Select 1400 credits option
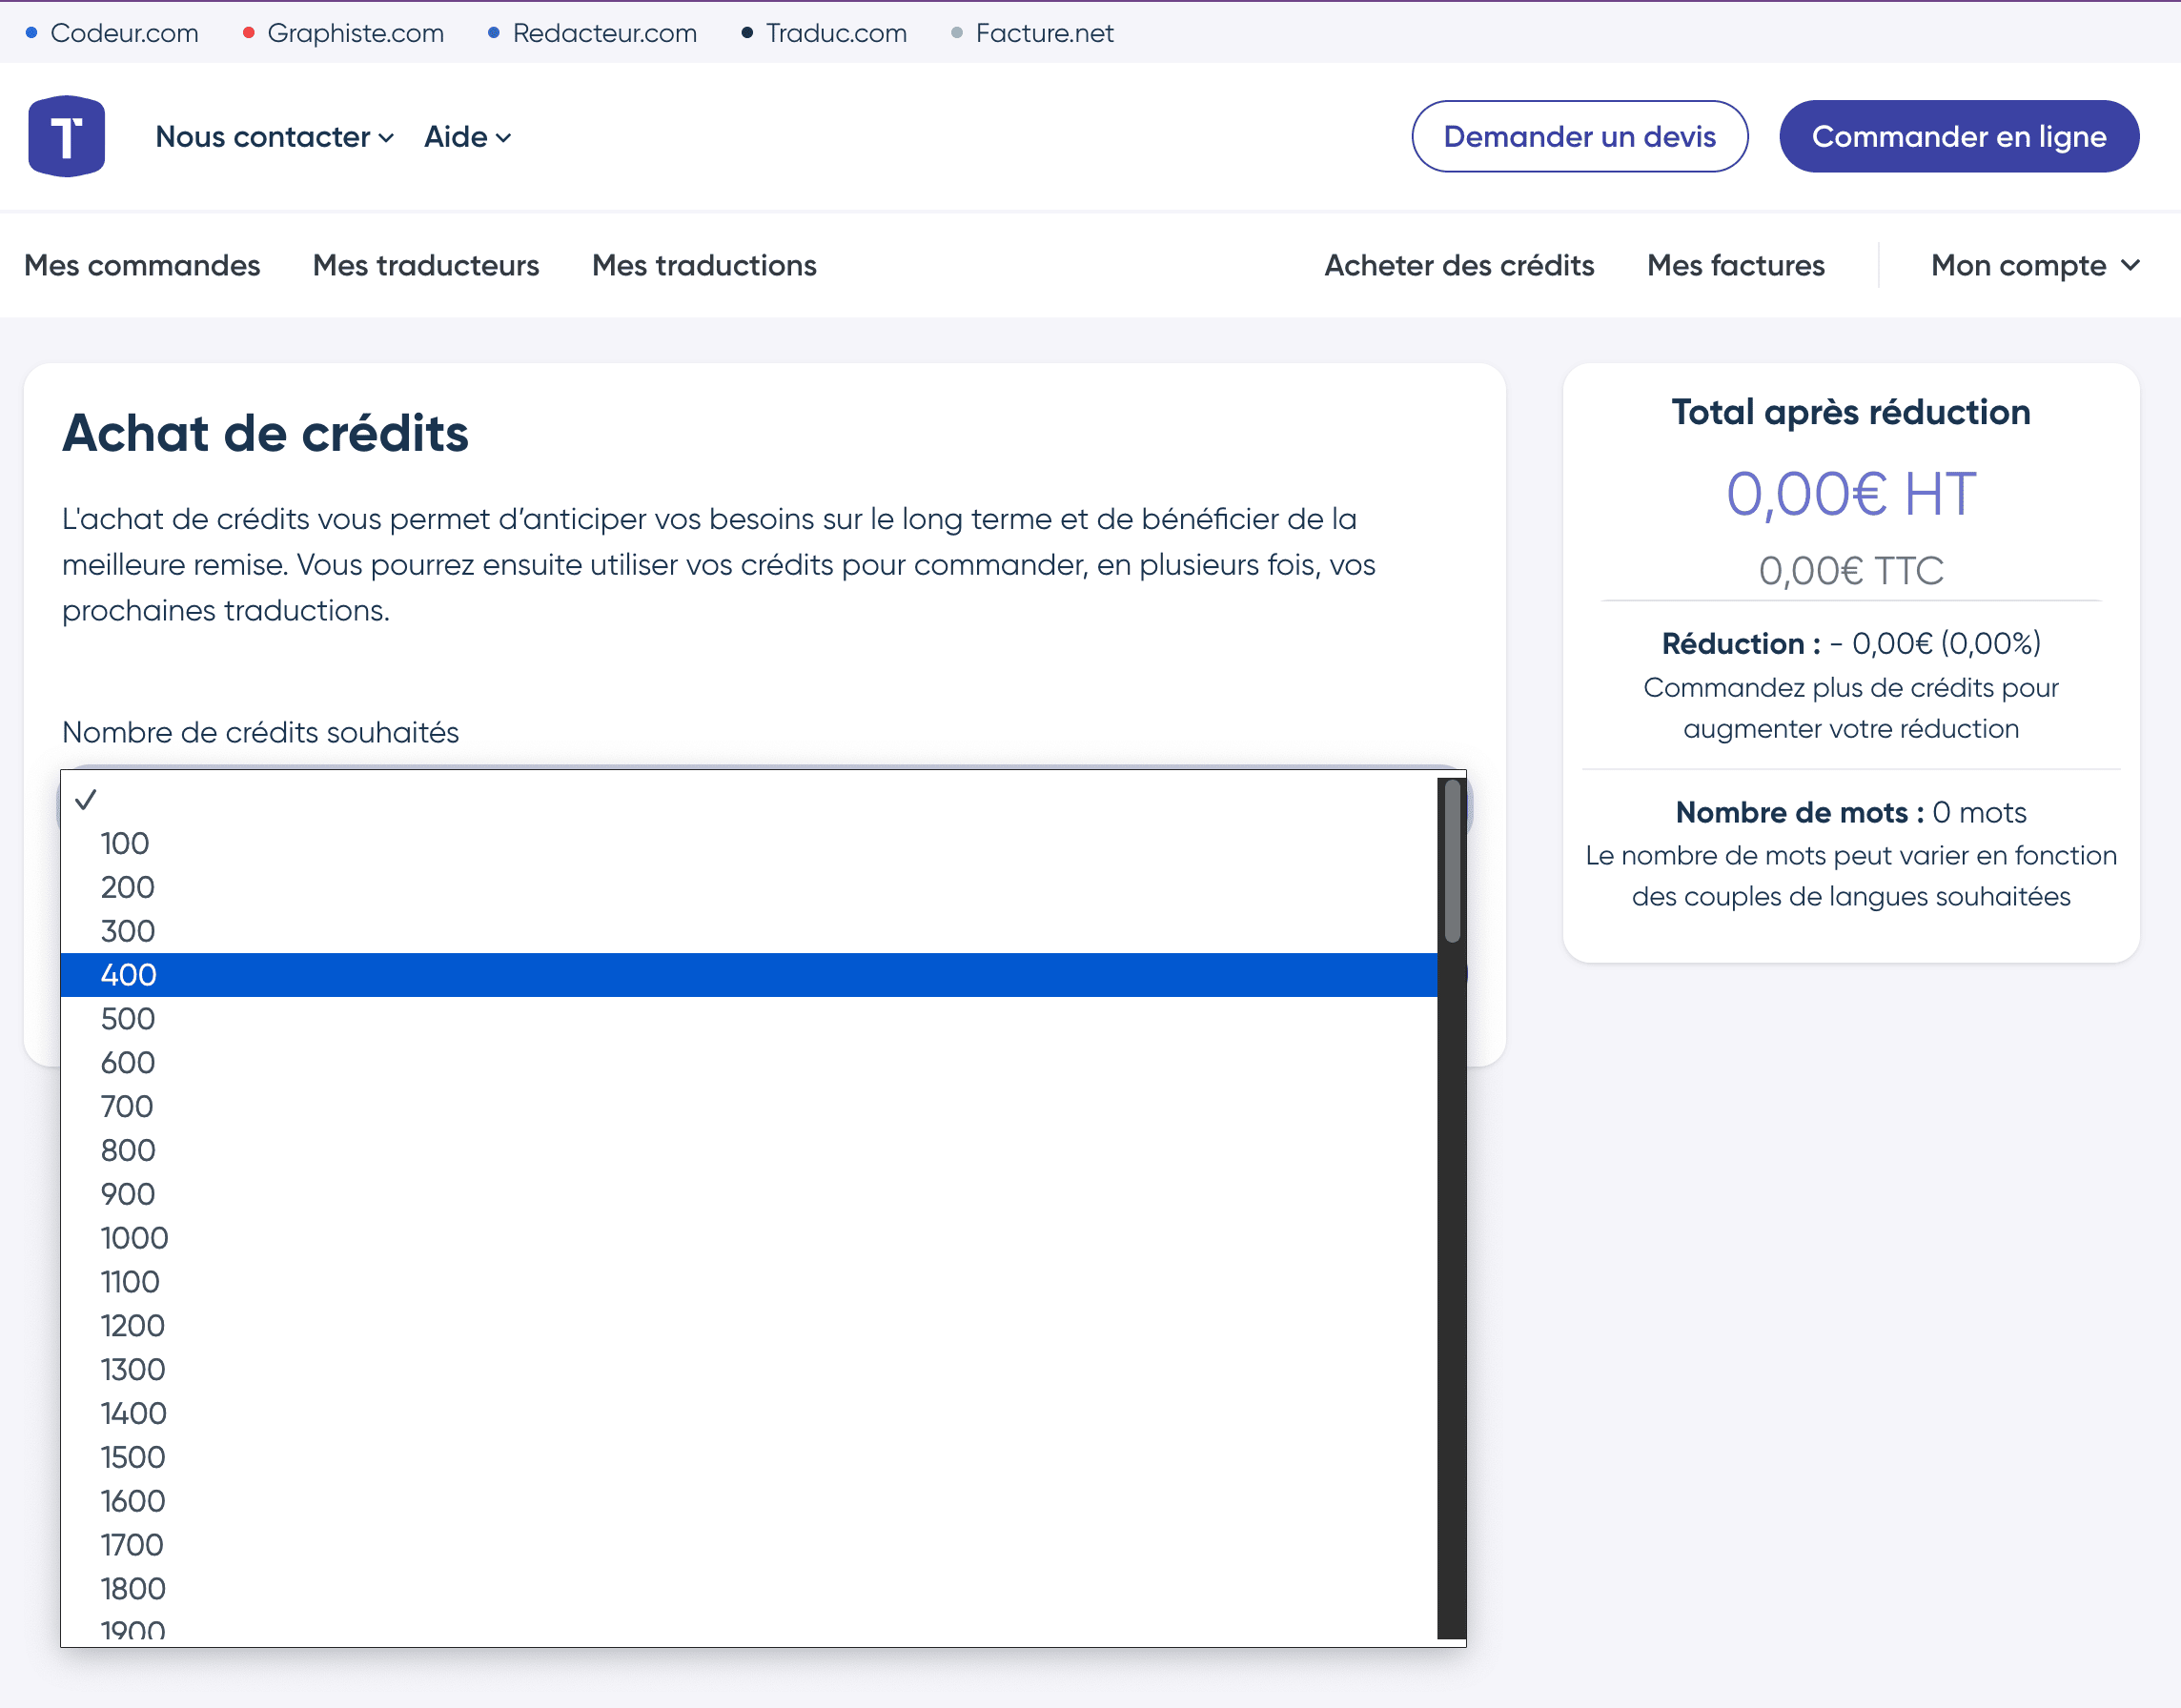This screenshot has width=2181, height=1708. pos(749,1414)
